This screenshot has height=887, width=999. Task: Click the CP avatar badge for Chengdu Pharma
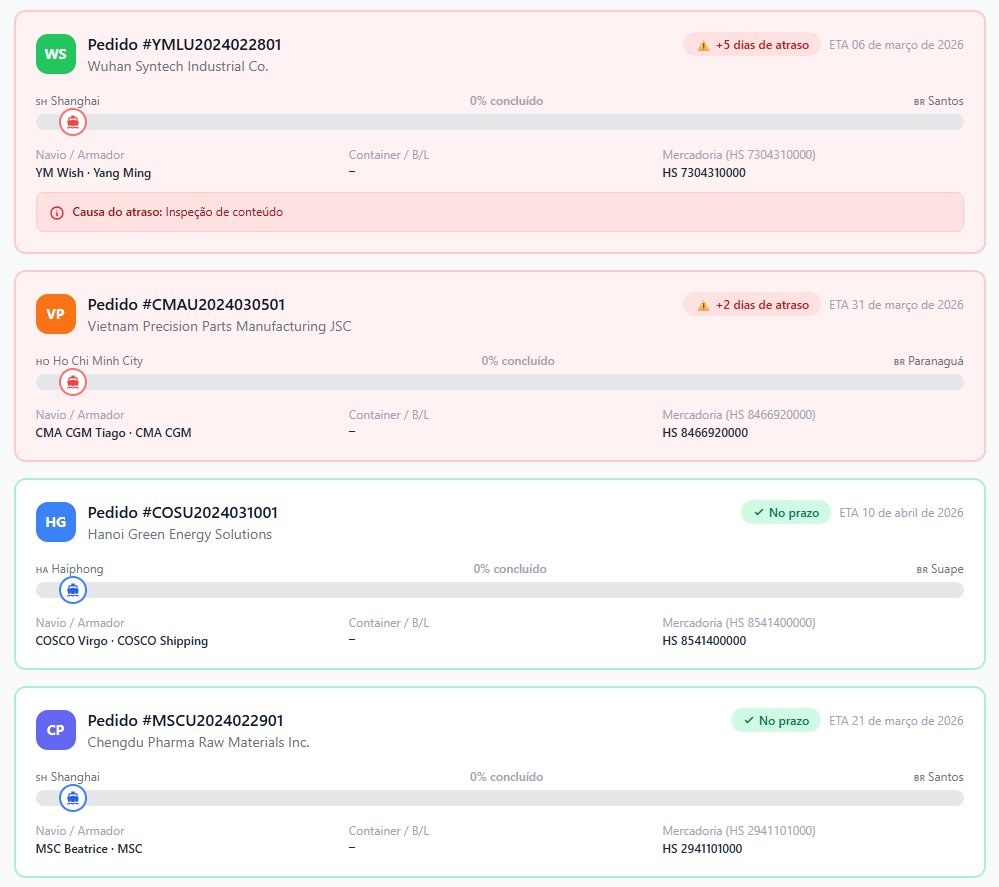[55, 730]
